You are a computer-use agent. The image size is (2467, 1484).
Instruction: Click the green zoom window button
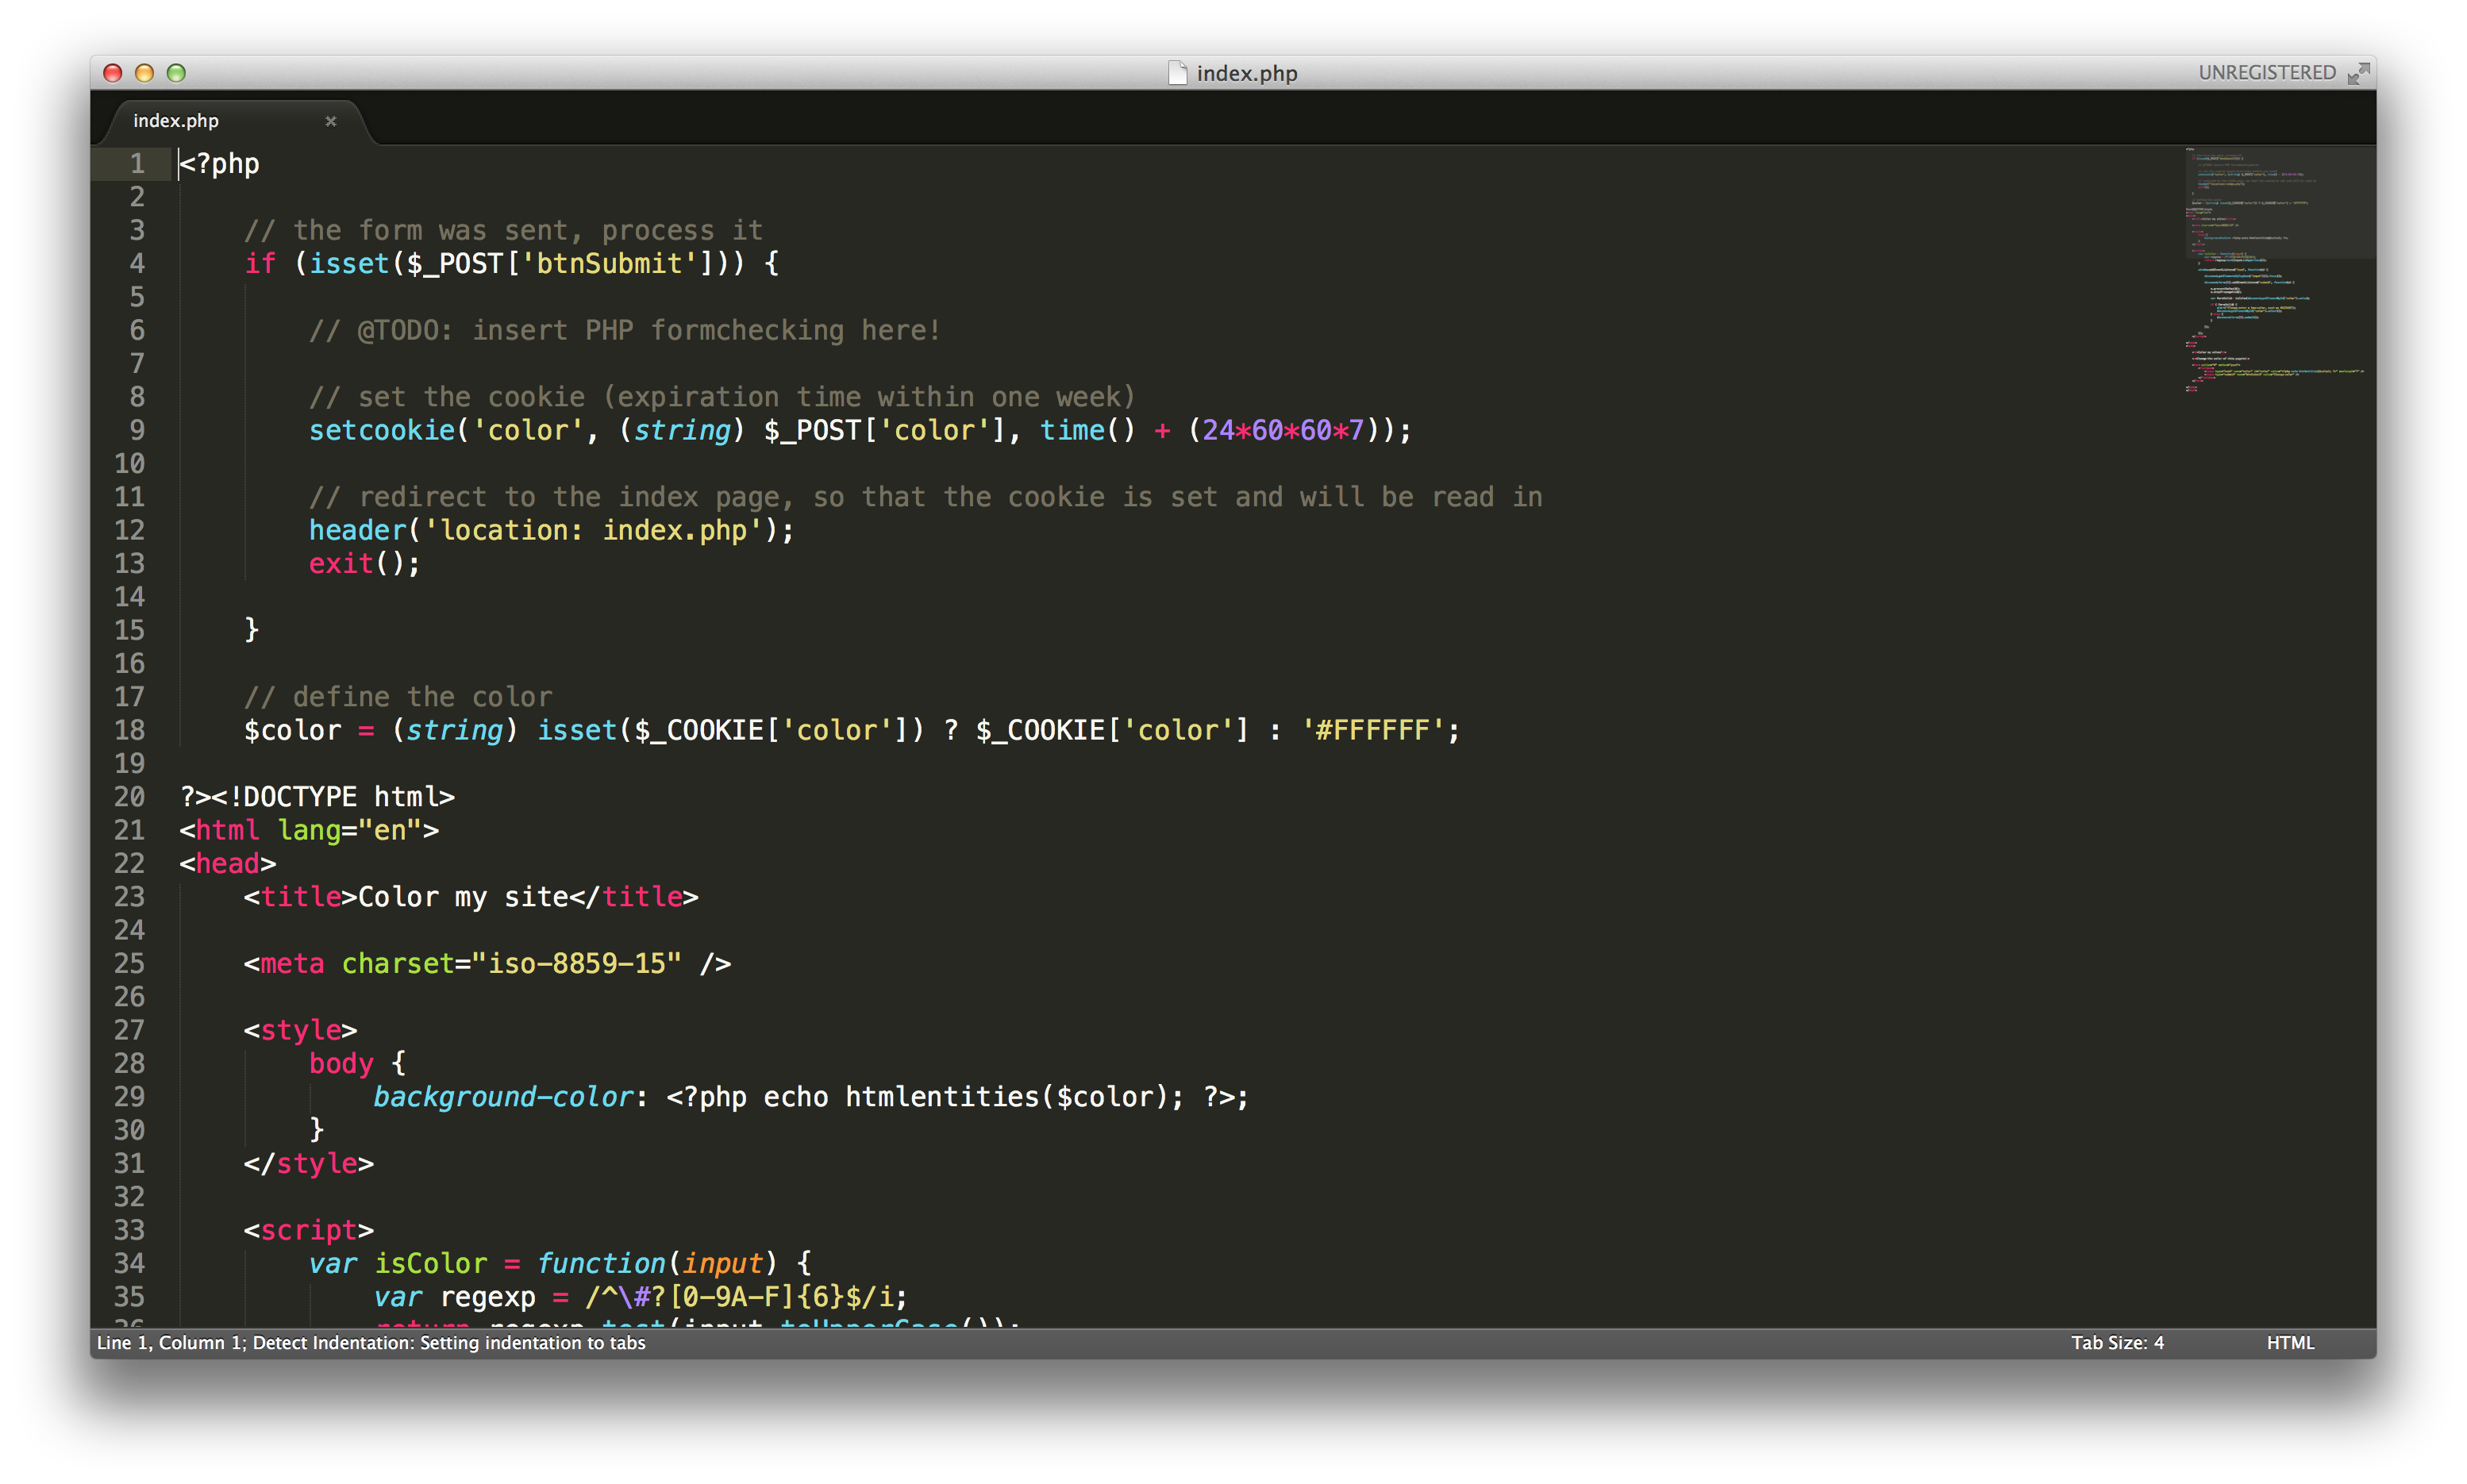tap(176, 73)
